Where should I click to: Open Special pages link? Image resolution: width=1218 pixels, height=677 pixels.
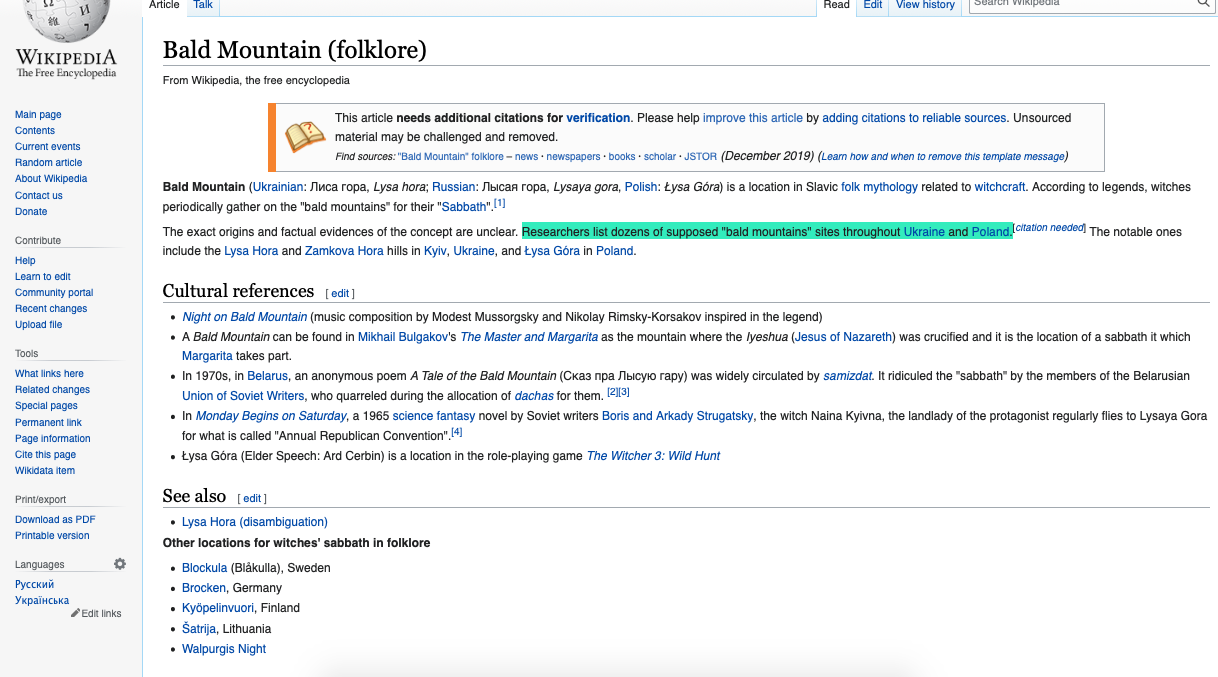coord(46,406)
